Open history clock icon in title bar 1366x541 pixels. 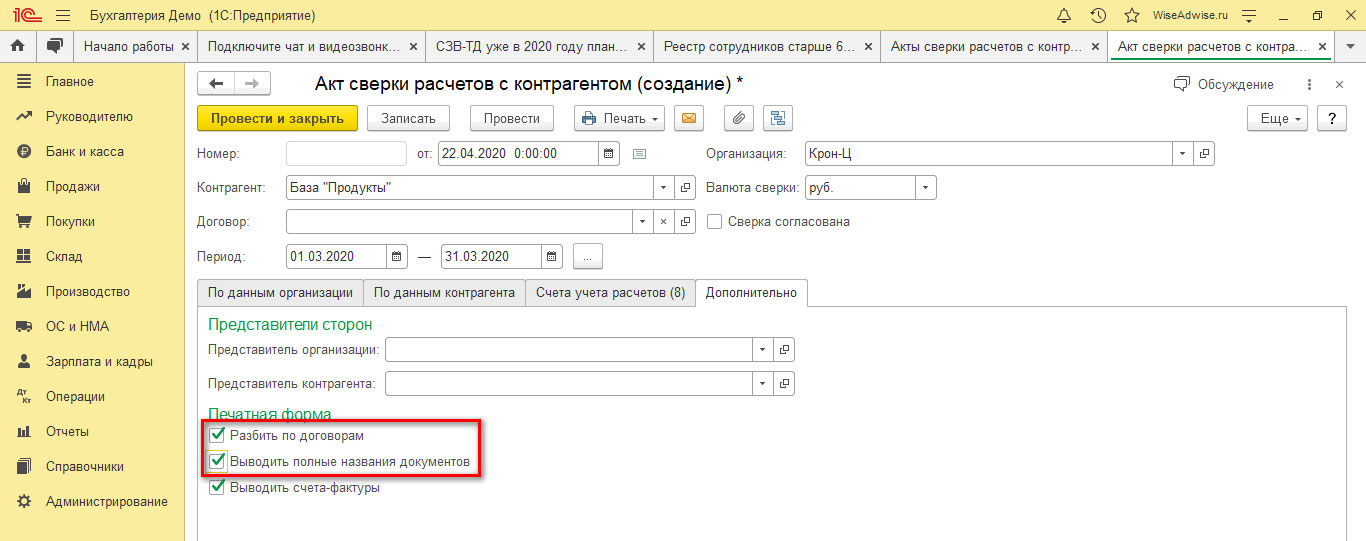click(1098, 16)
